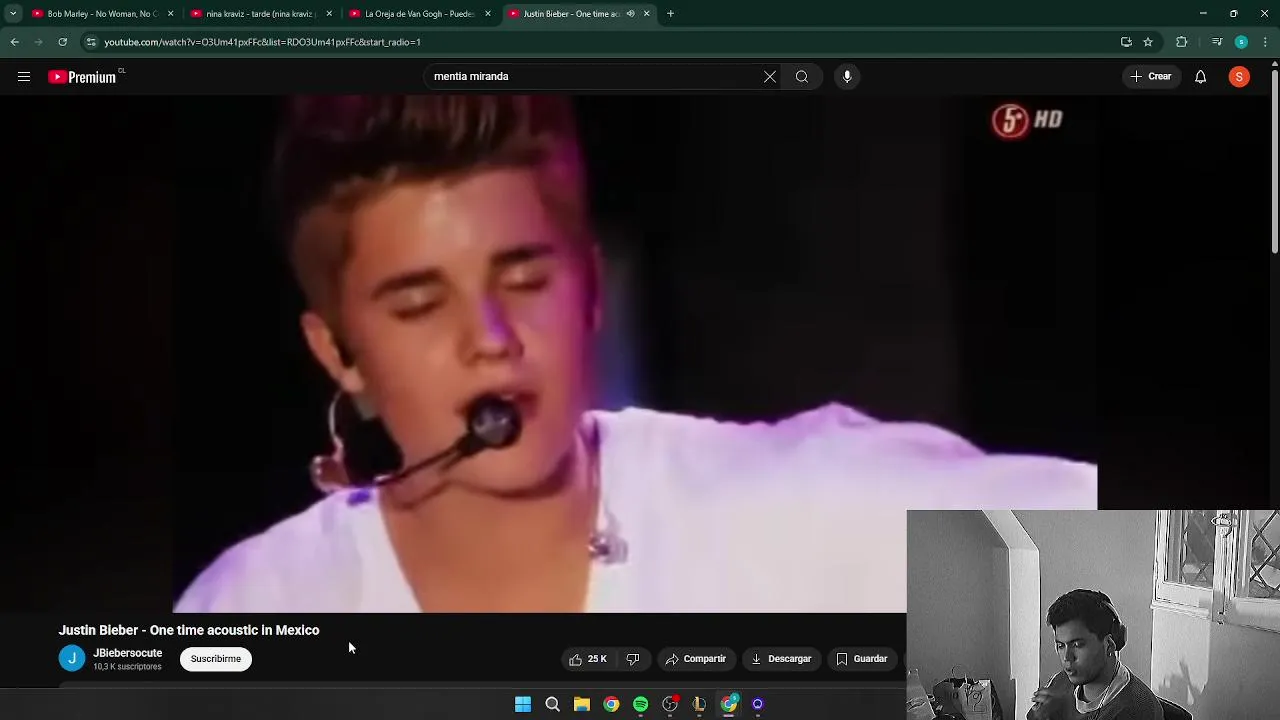Close the nina kraviz tab
Screen dimensions: 1280x720
coord(329,14)
